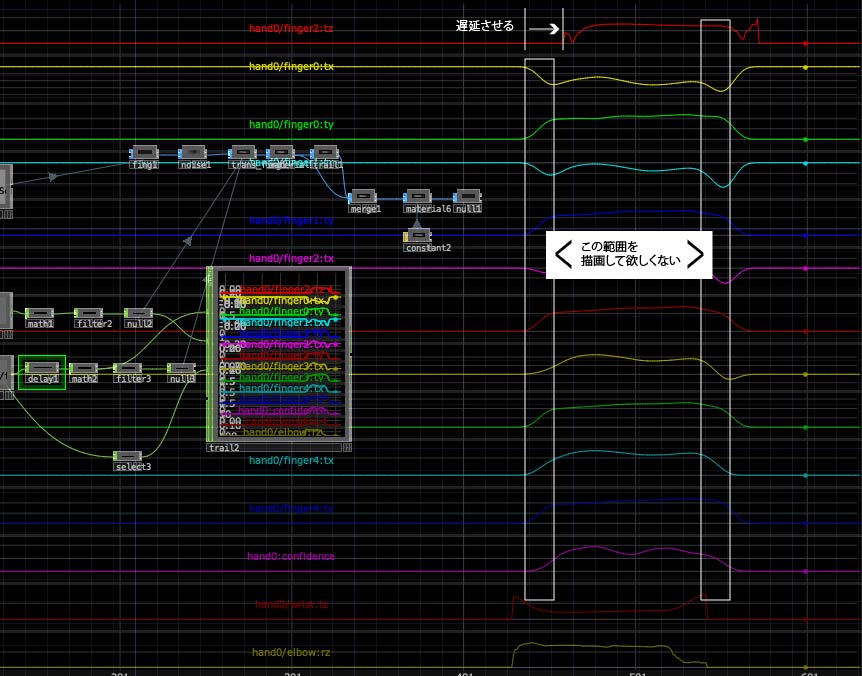Viewport: 862px width, 676px height.
Task: Select the null3 node
Action: tap(181, 369)
